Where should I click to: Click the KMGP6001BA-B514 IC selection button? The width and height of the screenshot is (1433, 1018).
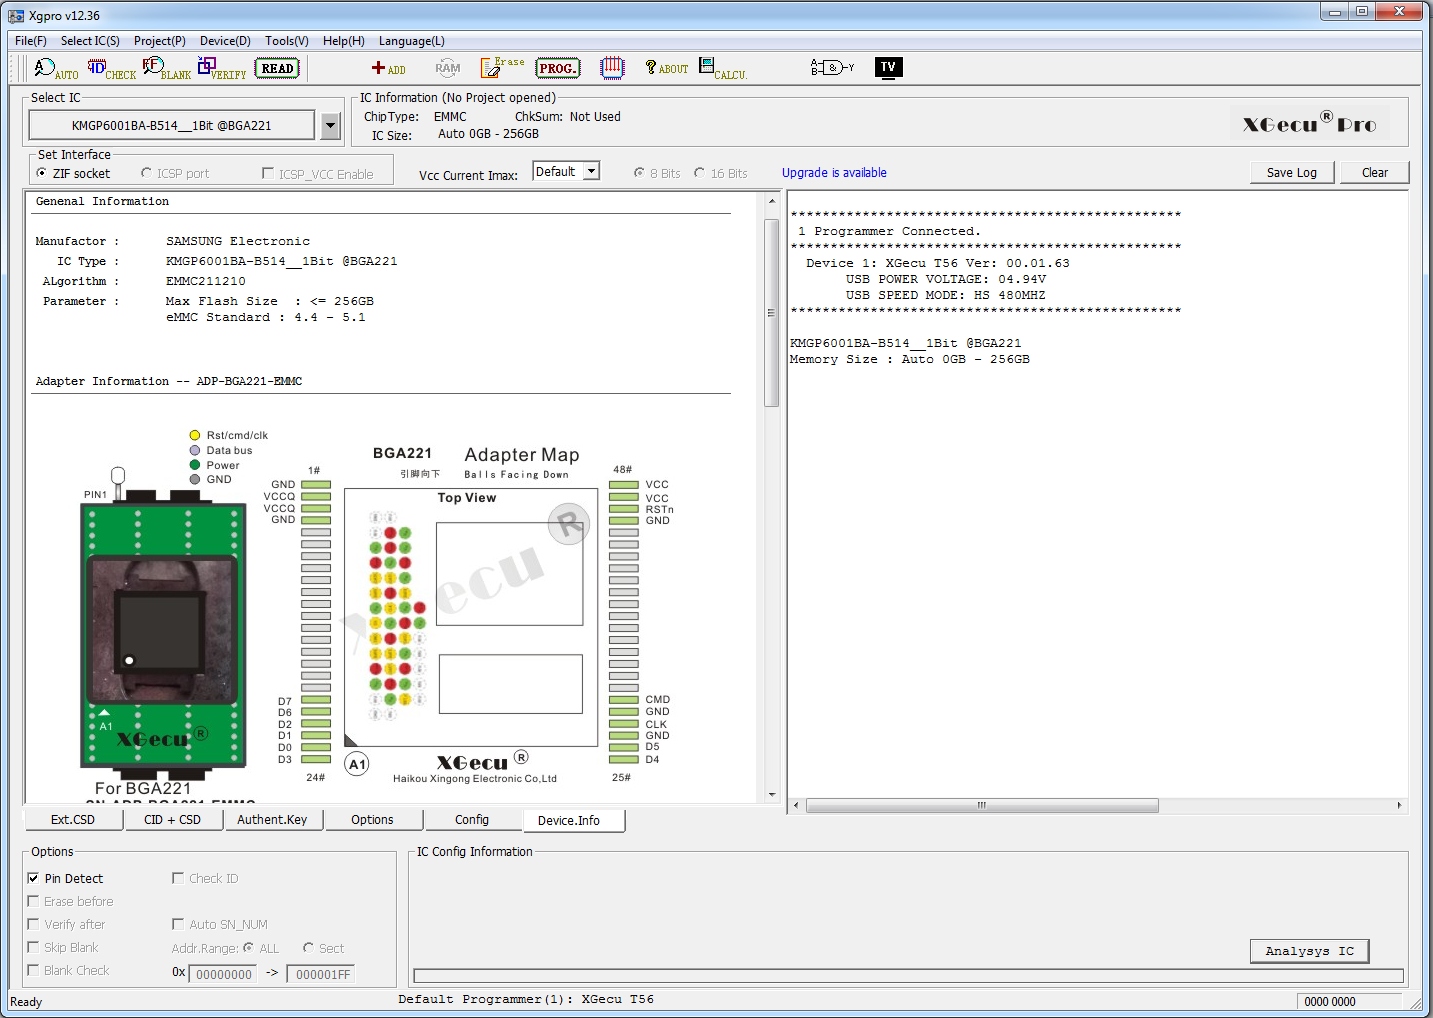pos(172,125)
